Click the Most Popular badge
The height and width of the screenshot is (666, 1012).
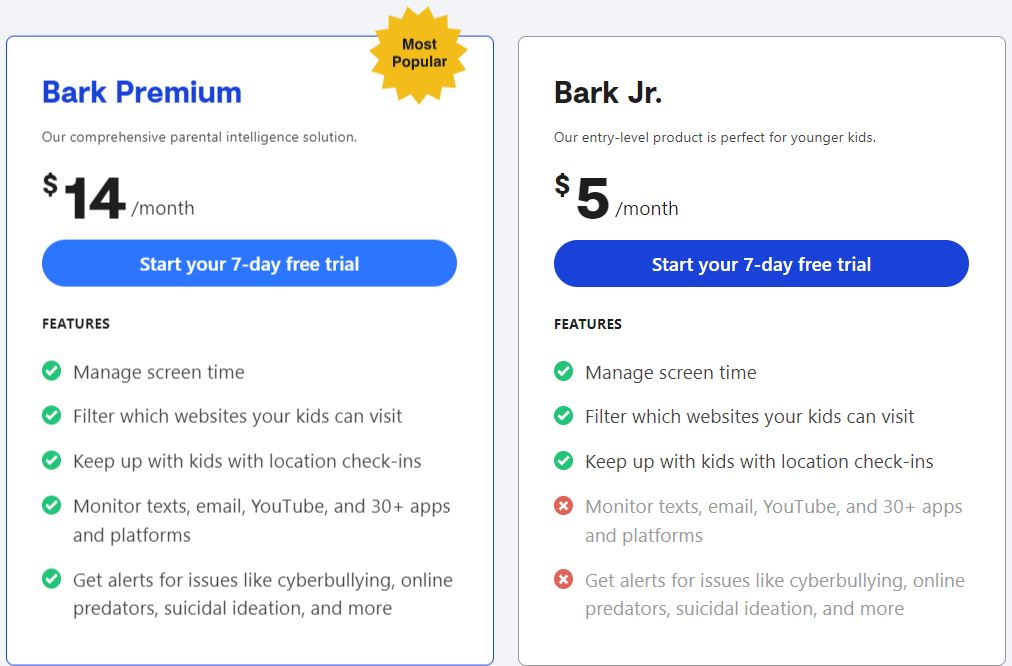419,54
